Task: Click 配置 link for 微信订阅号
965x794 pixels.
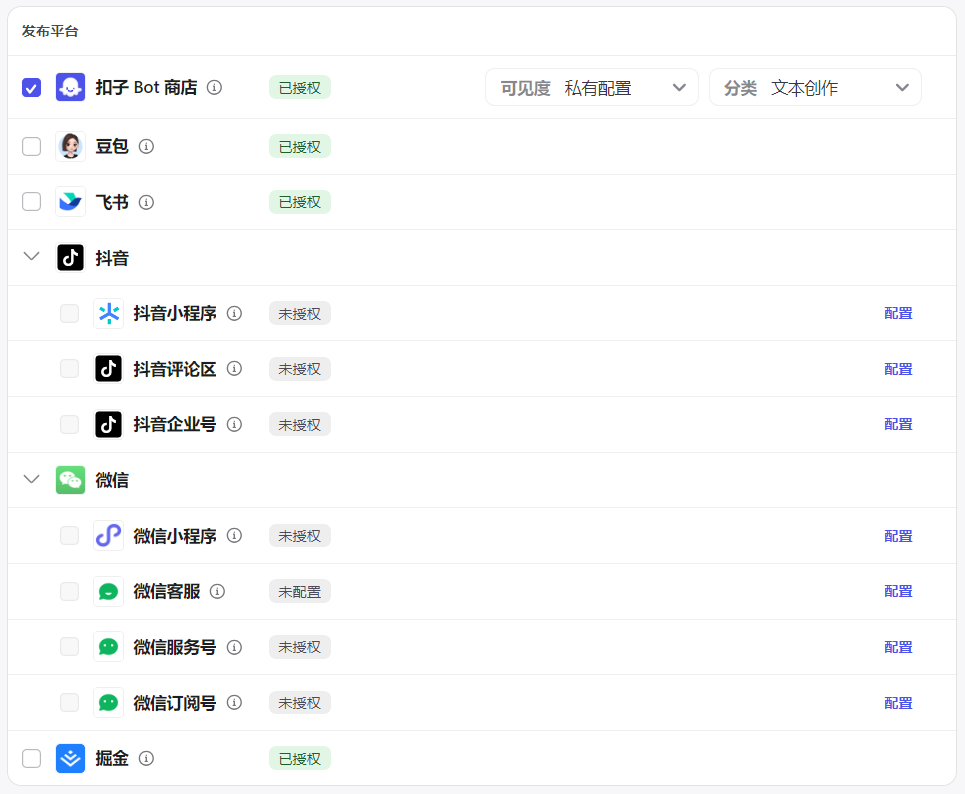Action: [x=898, y=702]
